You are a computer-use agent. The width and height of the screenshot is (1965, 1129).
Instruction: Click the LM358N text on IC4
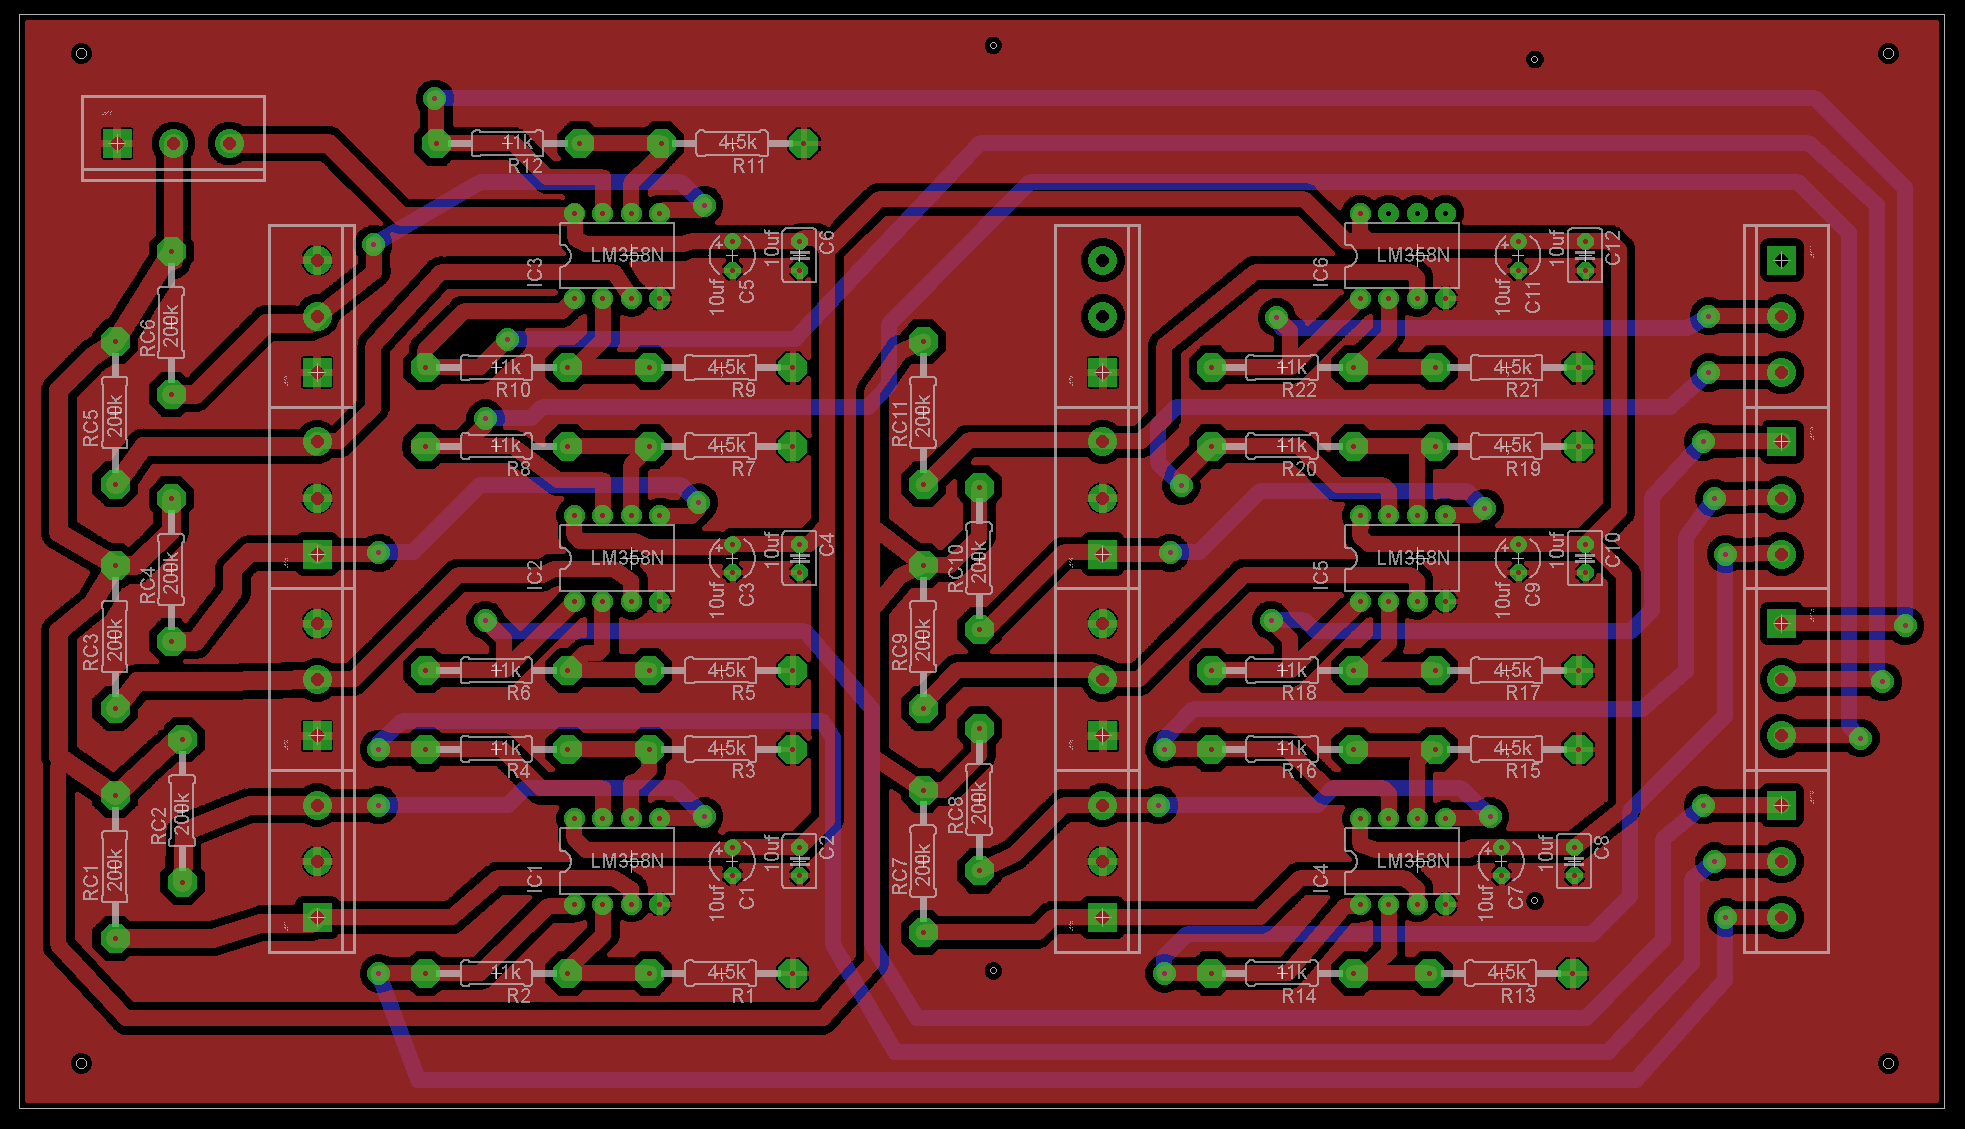point(1413,861)
